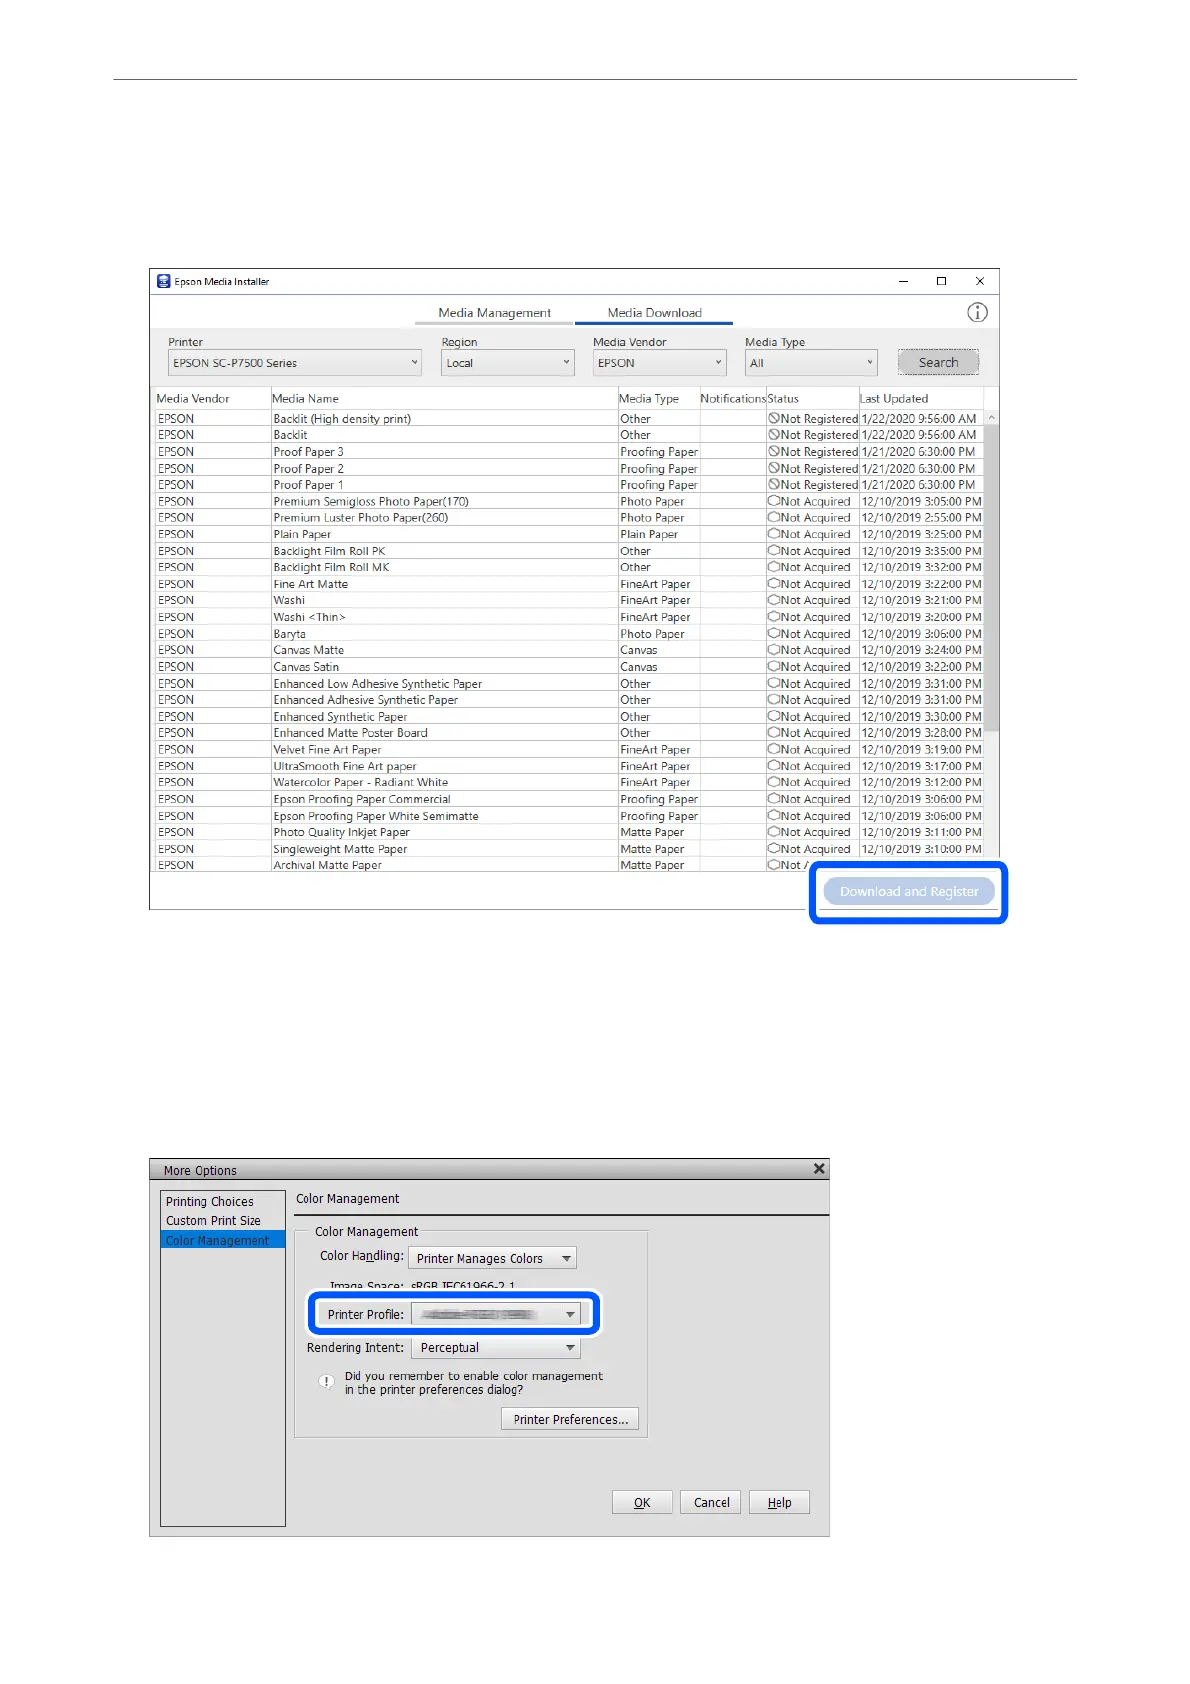The height and width of the screenshot is (1684, 1190).
Task: Click Help in More Options dialog
Action: tap(779, 1502)
